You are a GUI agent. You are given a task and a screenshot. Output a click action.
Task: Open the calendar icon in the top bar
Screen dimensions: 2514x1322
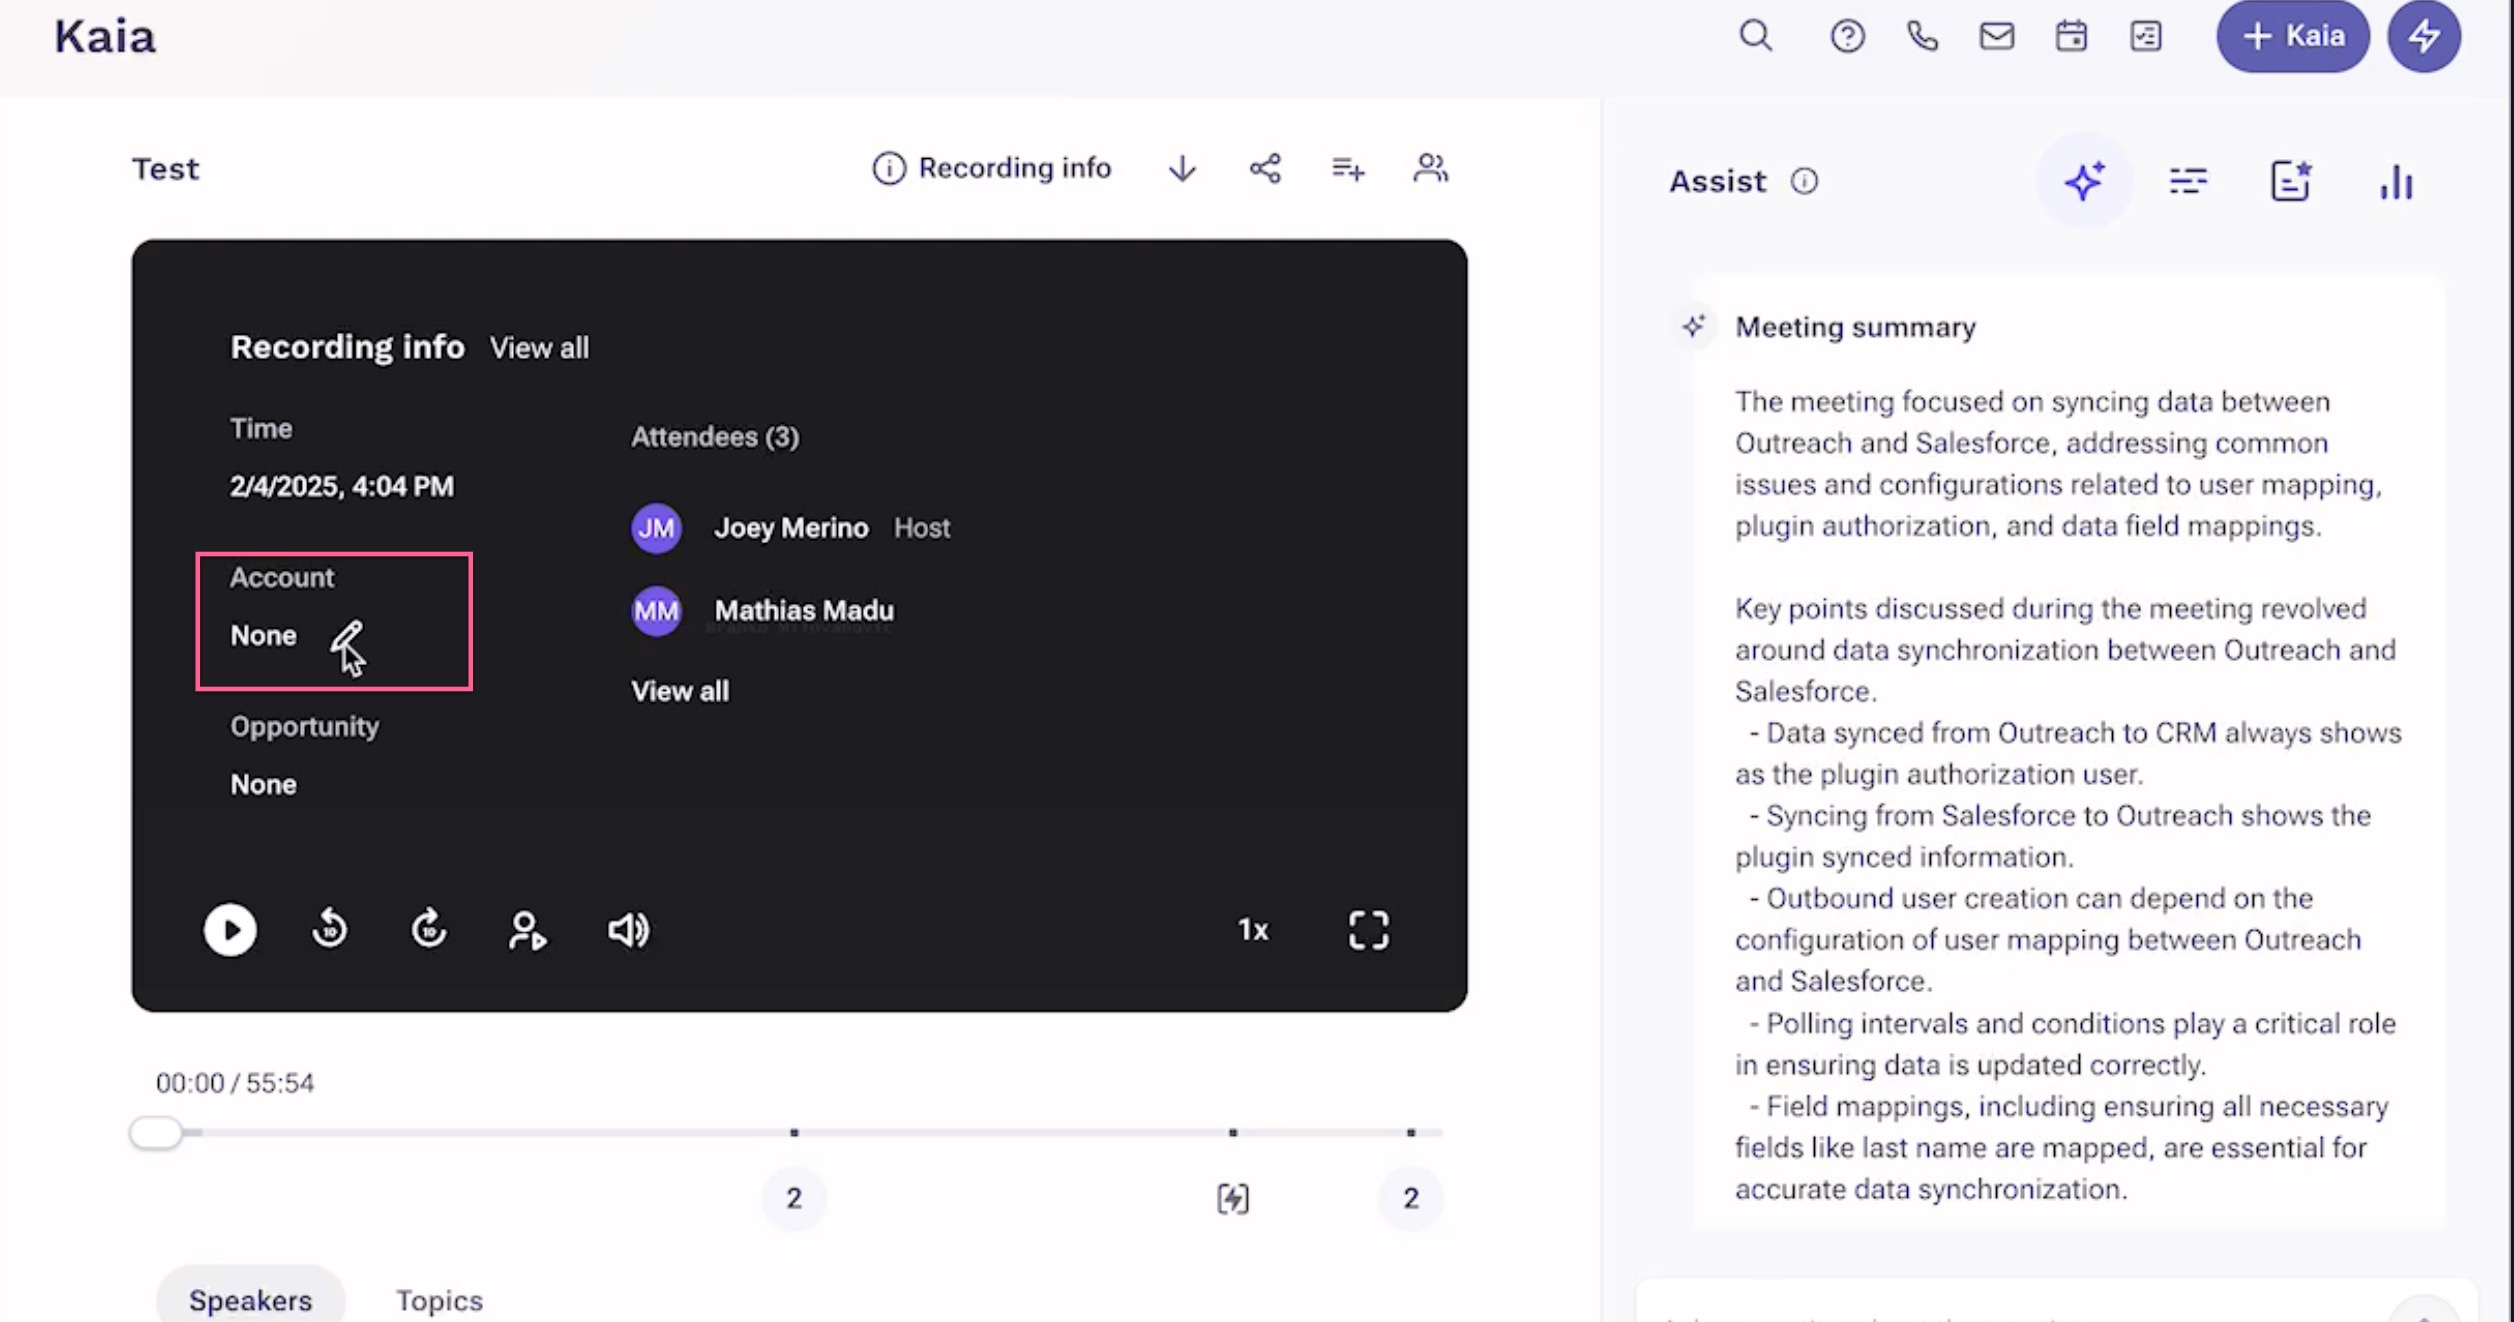(2071, 36)
